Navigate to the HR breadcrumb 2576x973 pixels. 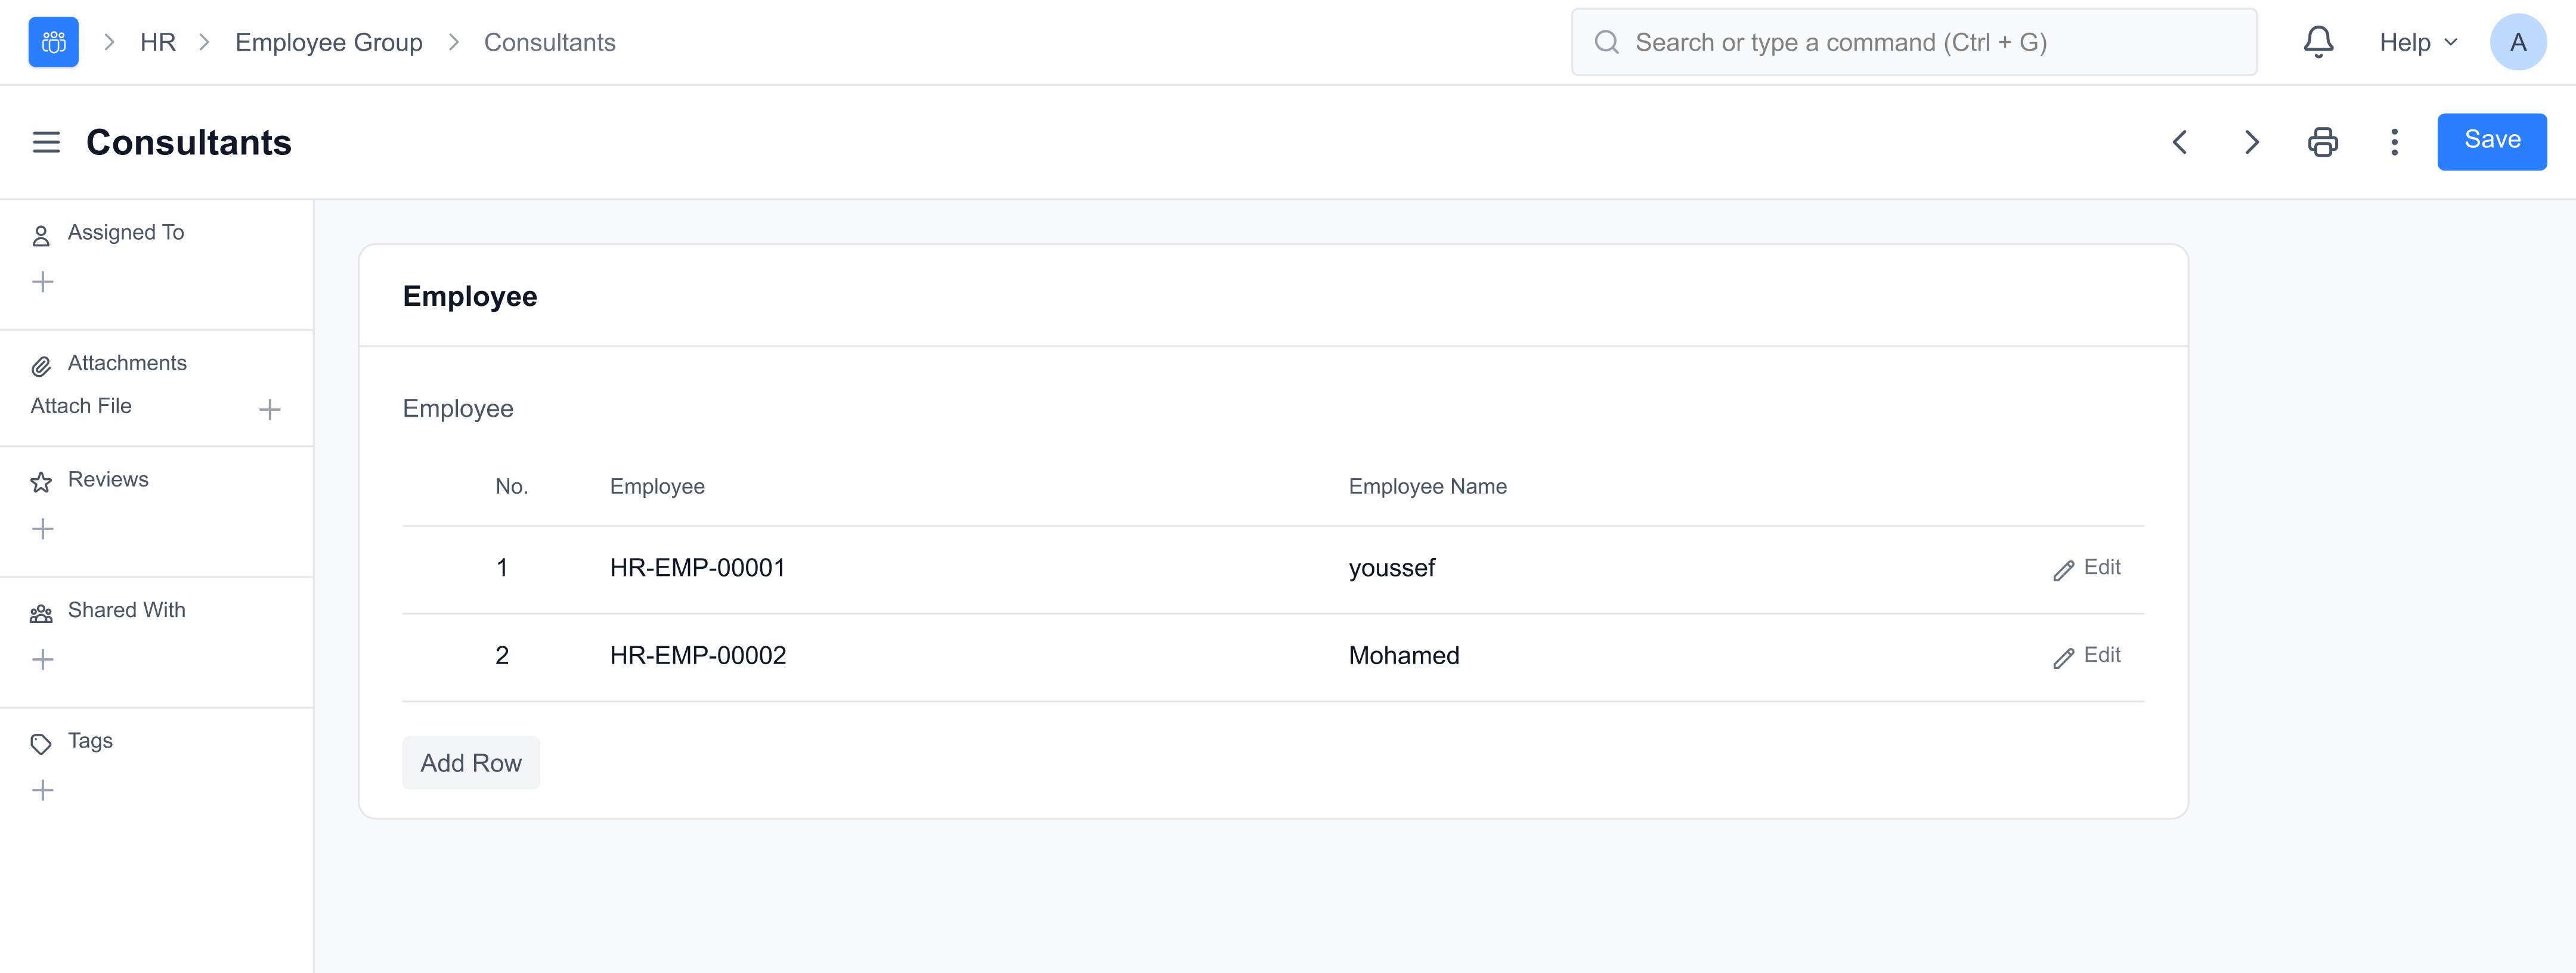click(x=158, y=42)
